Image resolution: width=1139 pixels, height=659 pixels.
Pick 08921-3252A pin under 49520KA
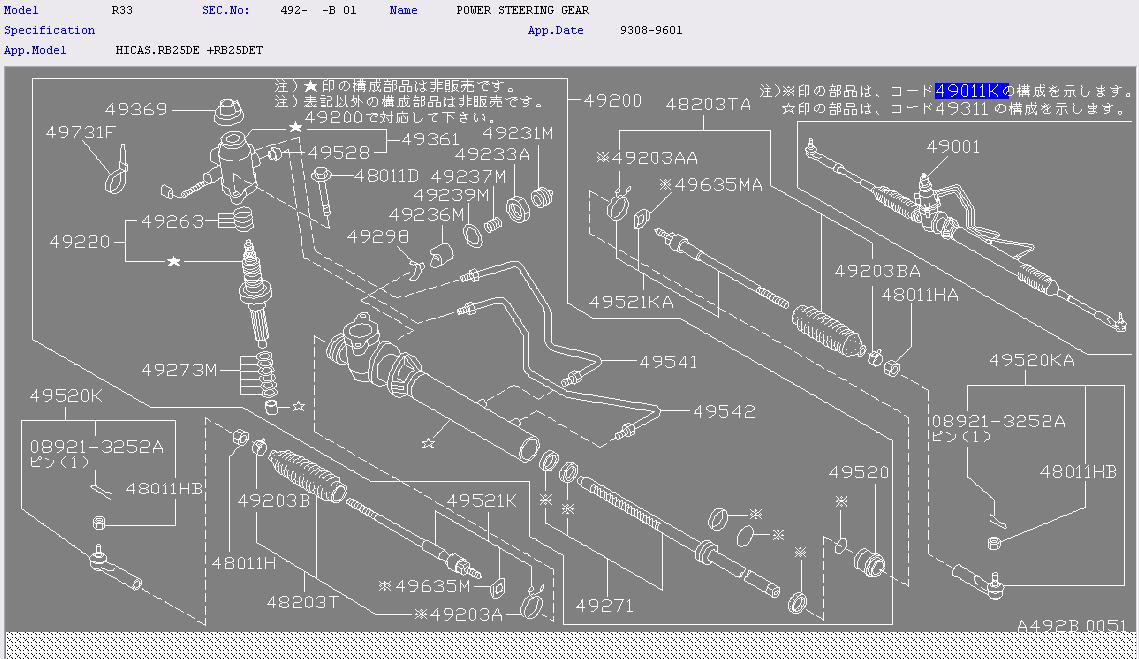(x=999, y=421)
